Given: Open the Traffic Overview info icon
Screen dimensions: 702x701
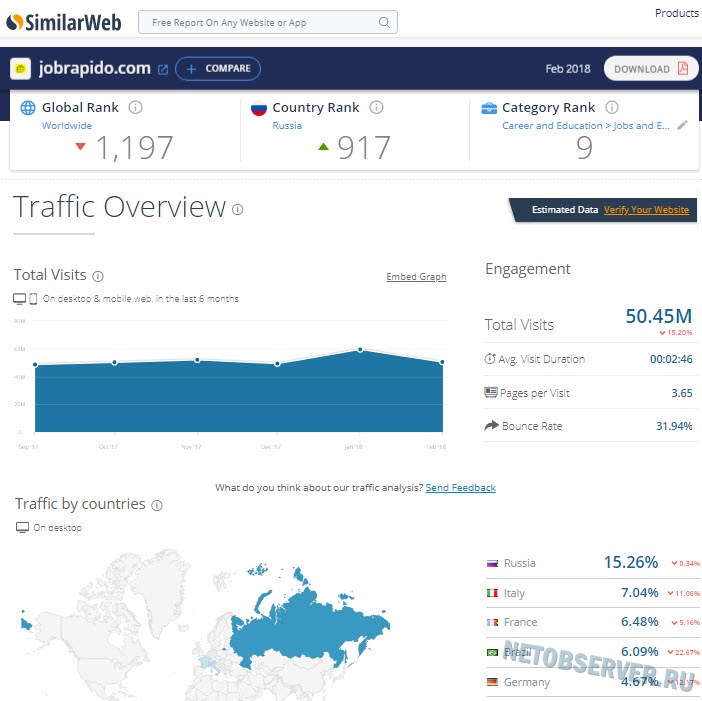Looking at the screenshot, I should point(237,209).
